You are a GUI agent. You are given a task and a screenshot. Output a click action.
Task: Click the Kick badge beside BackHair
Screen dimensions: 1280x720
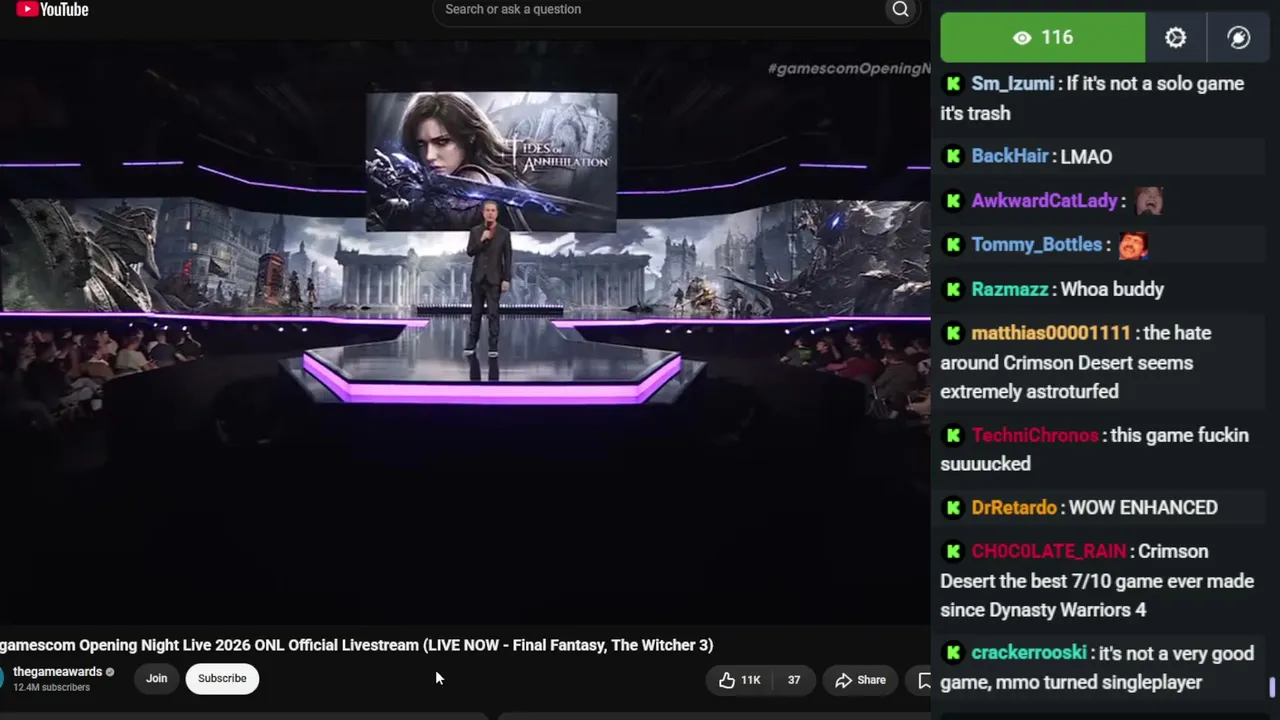953,156
